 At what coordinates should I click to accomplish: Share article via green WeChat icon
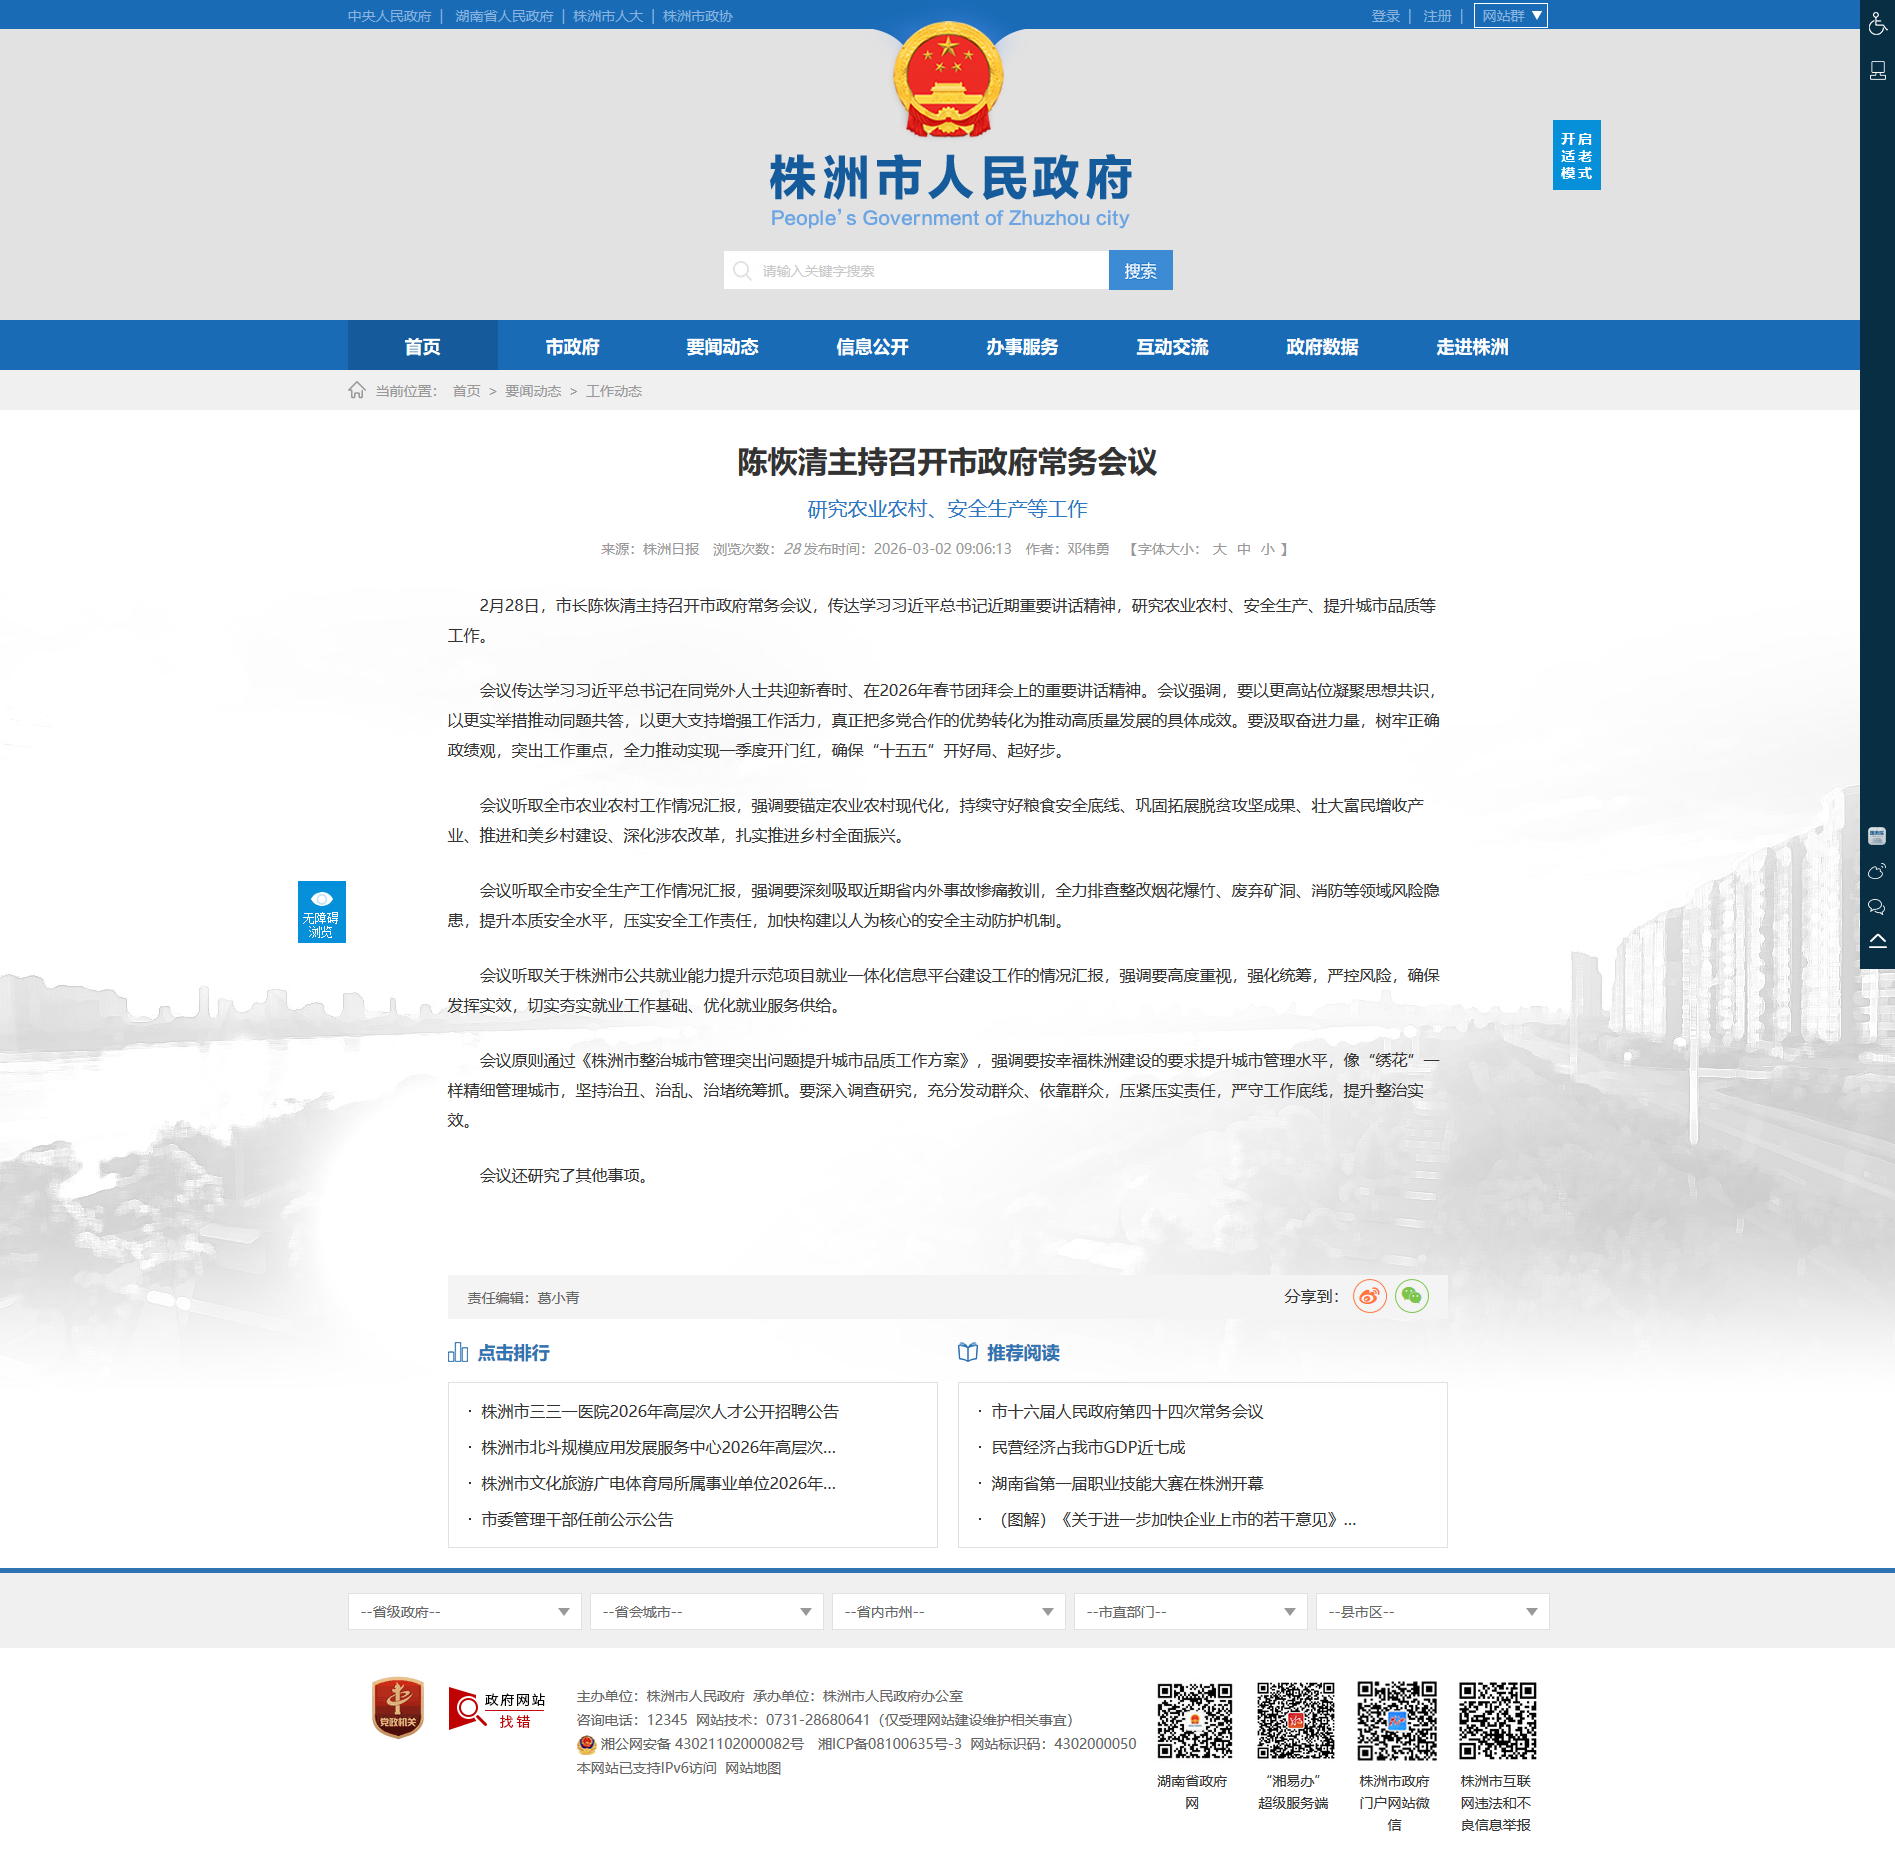point(1411,1296)
